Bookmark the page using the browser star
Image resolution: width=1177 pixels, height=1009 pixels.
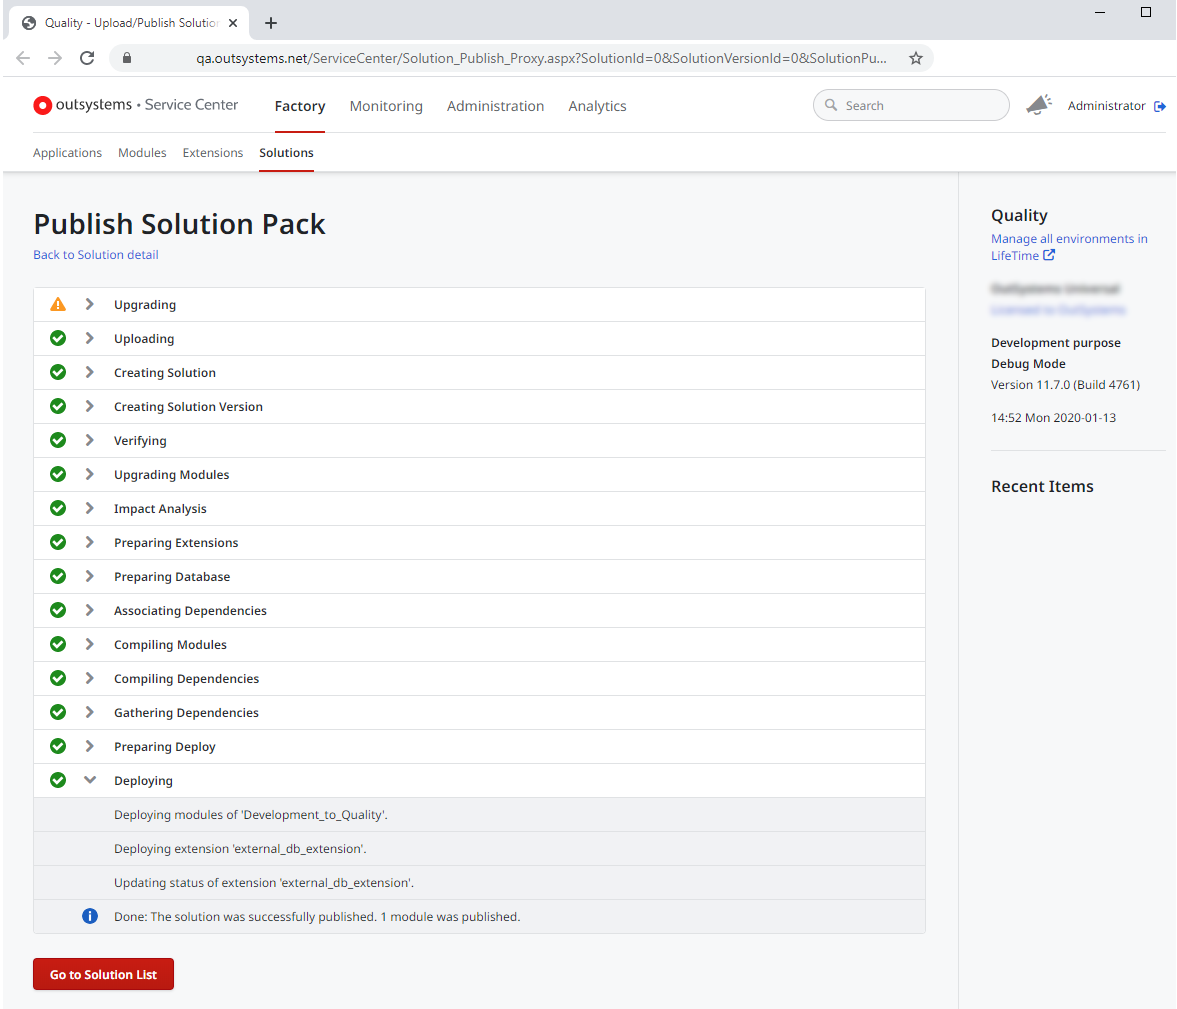pos(915,58)
